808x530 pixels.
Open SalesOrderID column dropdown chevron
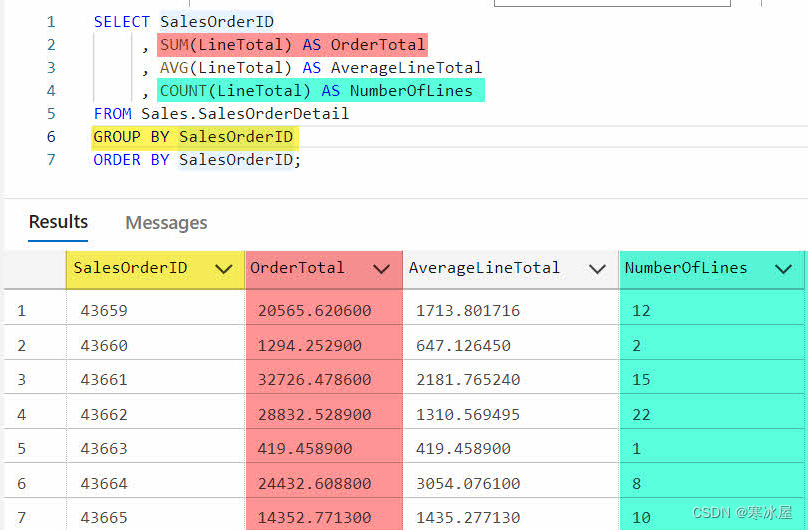224,269
